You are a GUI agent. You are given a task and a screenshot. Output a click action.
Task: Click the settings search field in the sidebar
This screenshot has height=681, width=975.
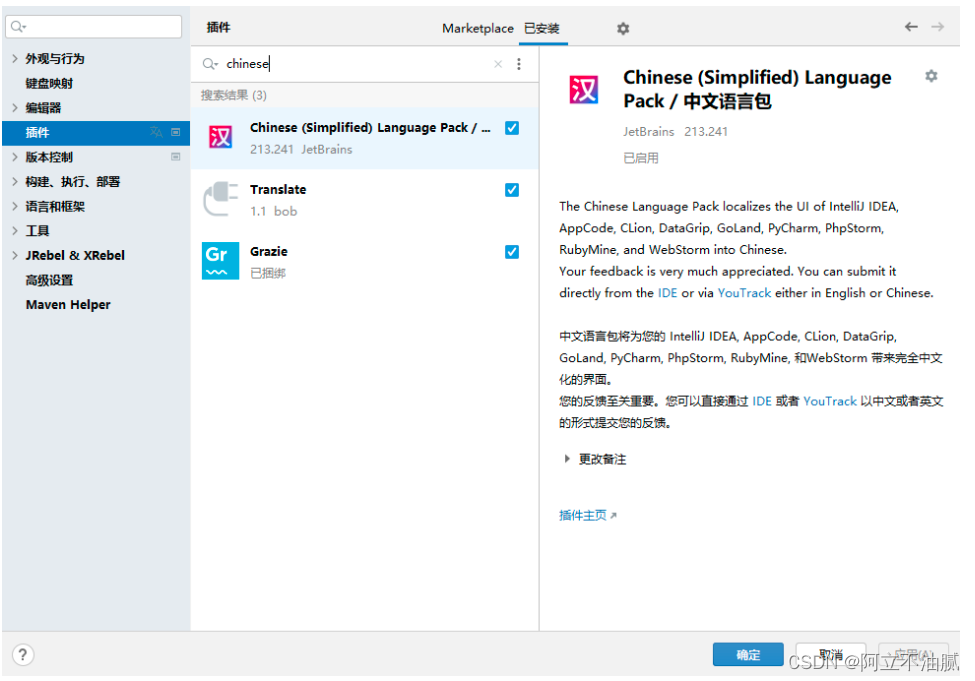tap(94, 27)
